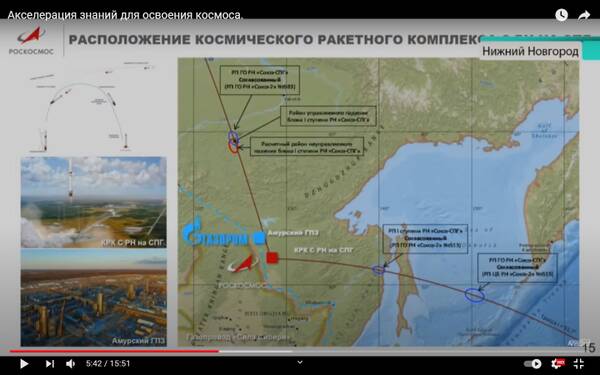Click the Роскосмос logo on the map
600x375 pixels.
(x=243, y=272)
